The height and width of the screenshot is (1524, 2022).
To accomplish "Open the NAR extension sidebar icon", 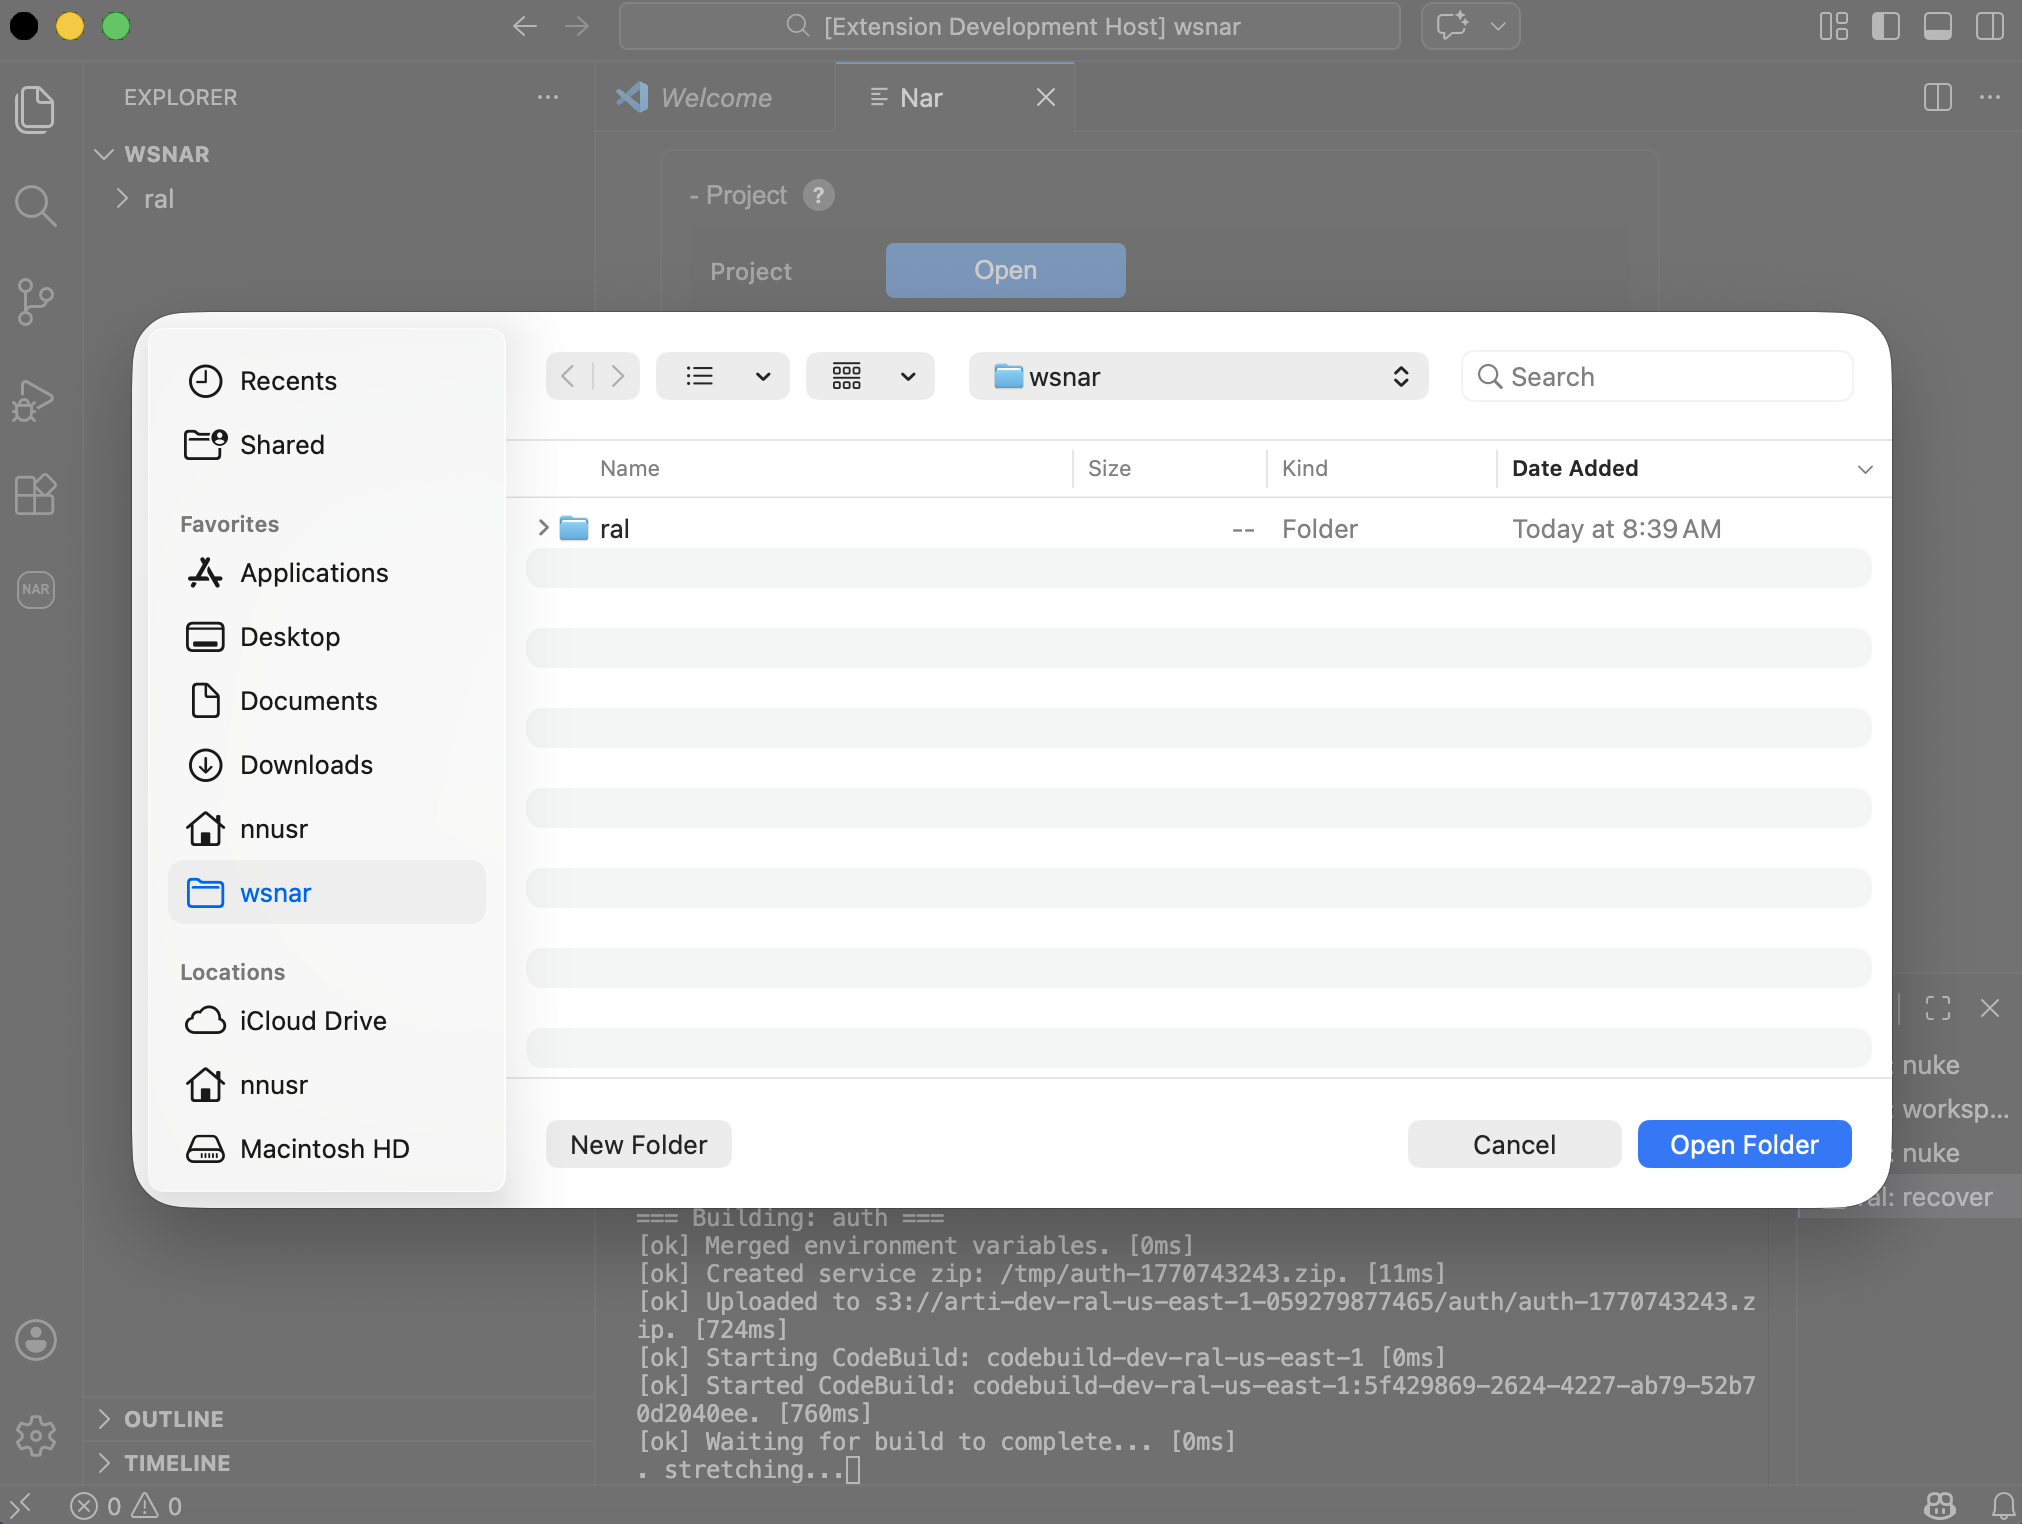I will click(35, 589).
